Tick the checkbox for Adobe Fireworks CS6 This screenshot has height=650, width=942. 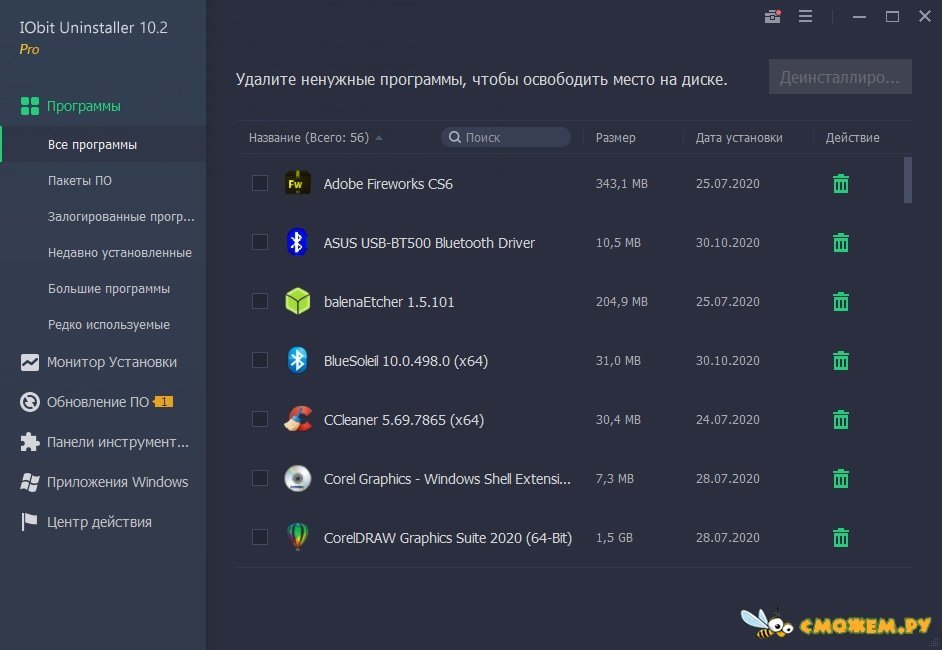(x=260, y=184)
